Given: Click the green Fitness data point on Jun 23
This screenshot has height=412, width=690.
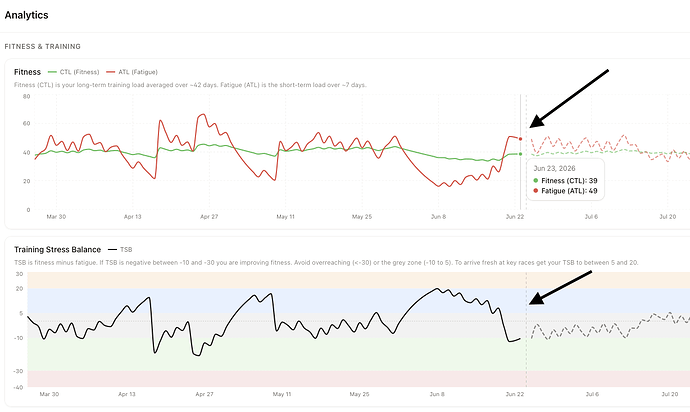Looking at the screenshot, I should 521,154.
